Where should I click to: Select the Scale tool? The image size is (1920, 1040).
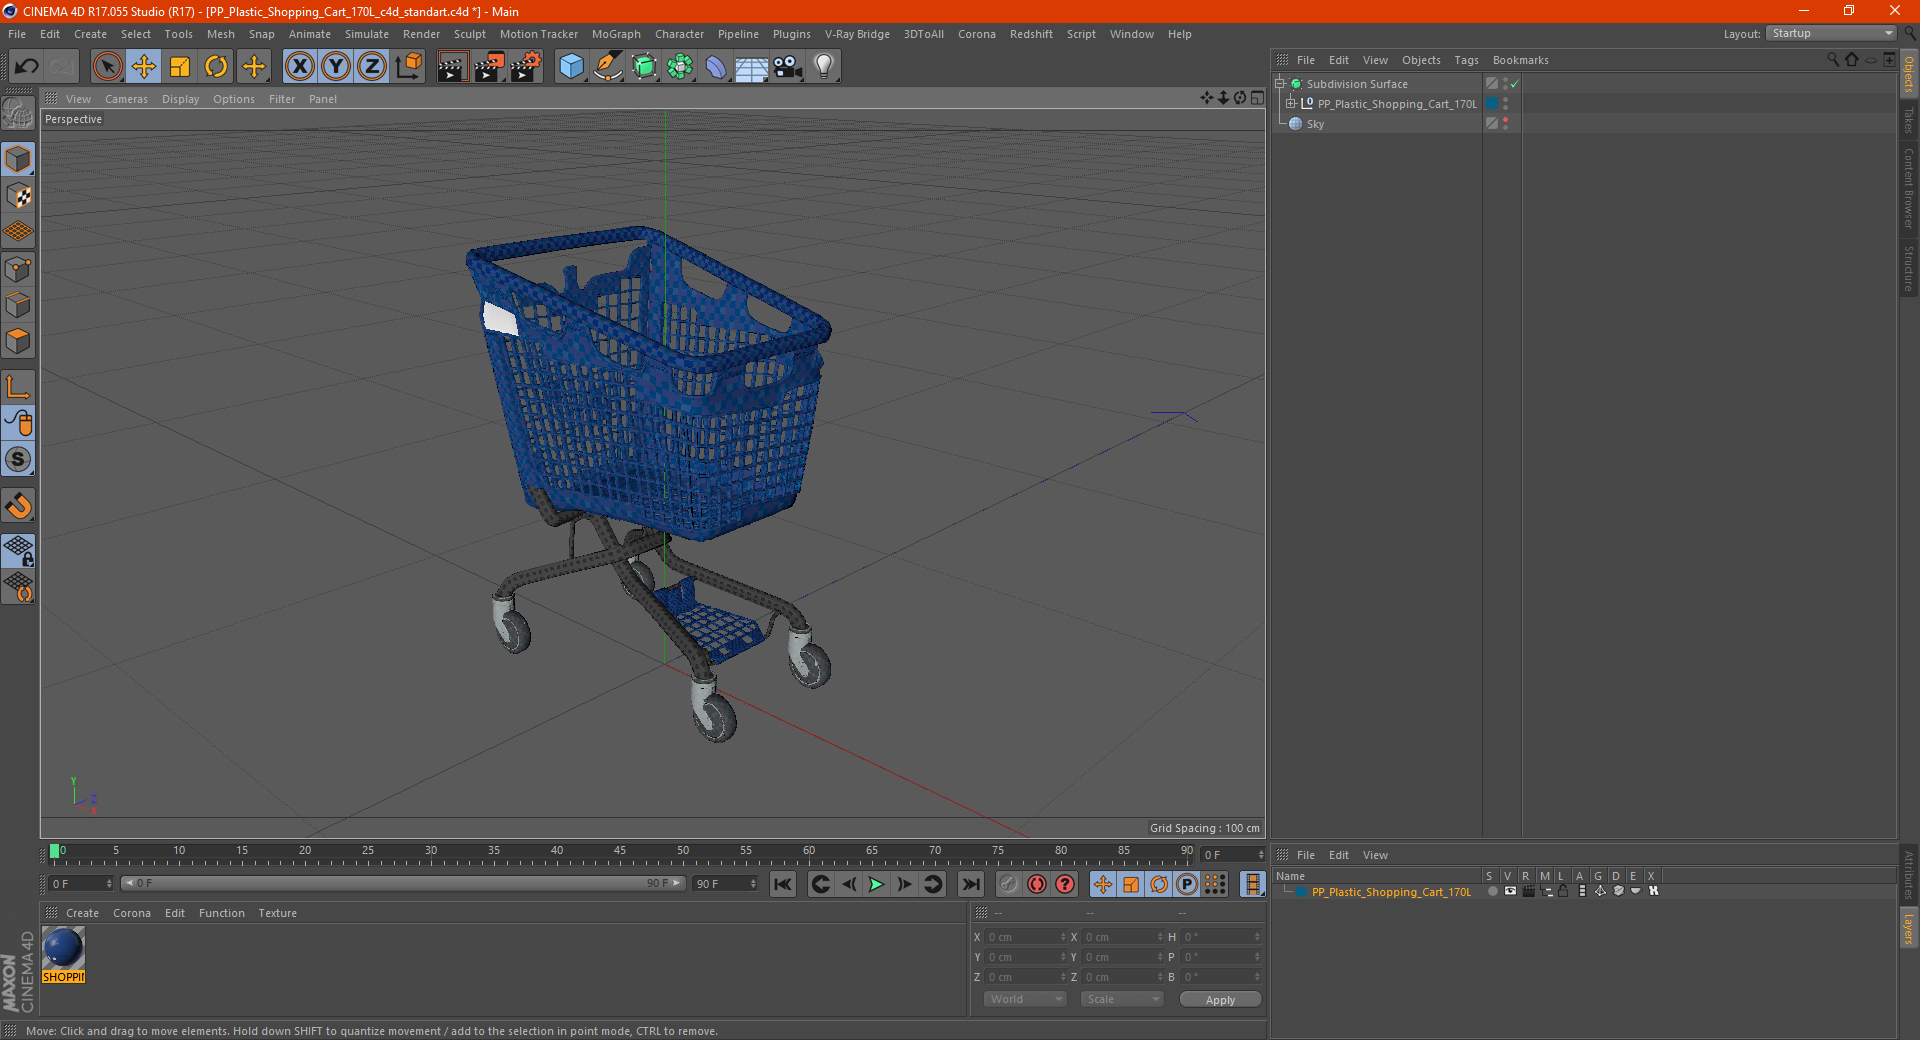click(180, 66)
